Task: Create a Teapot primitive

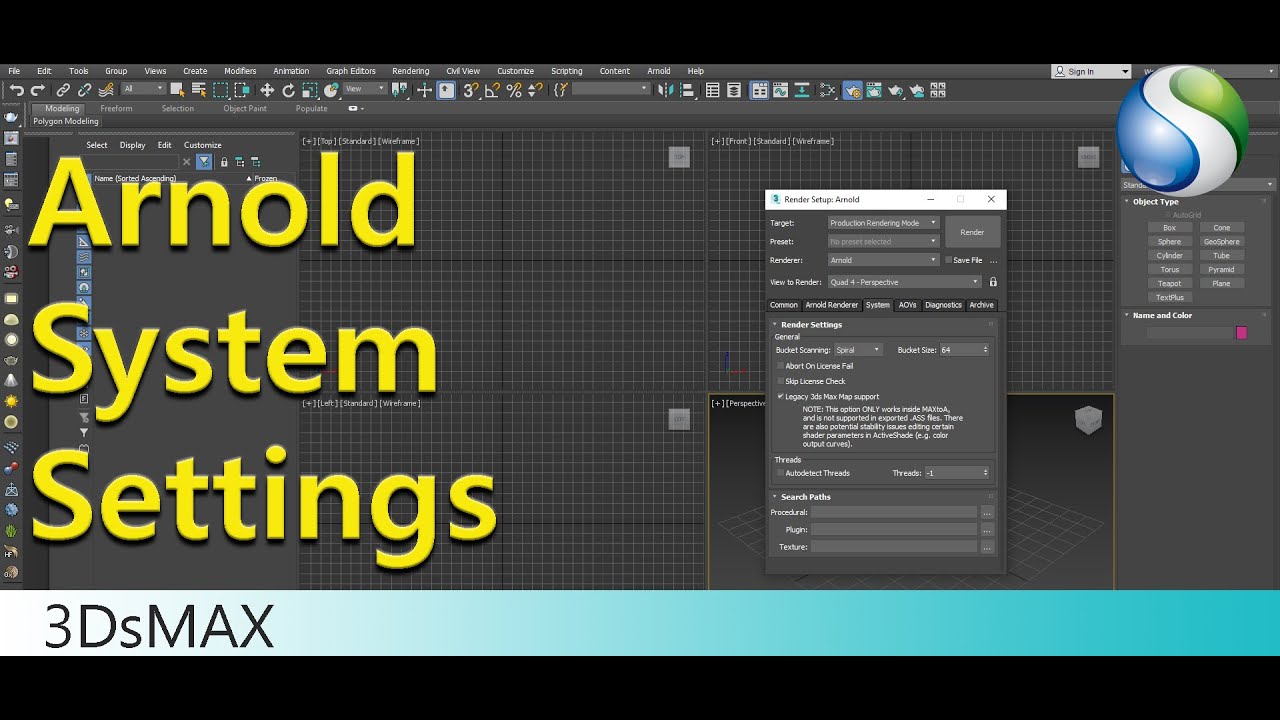Action: pyautogui.click(x=1169, y=283)
